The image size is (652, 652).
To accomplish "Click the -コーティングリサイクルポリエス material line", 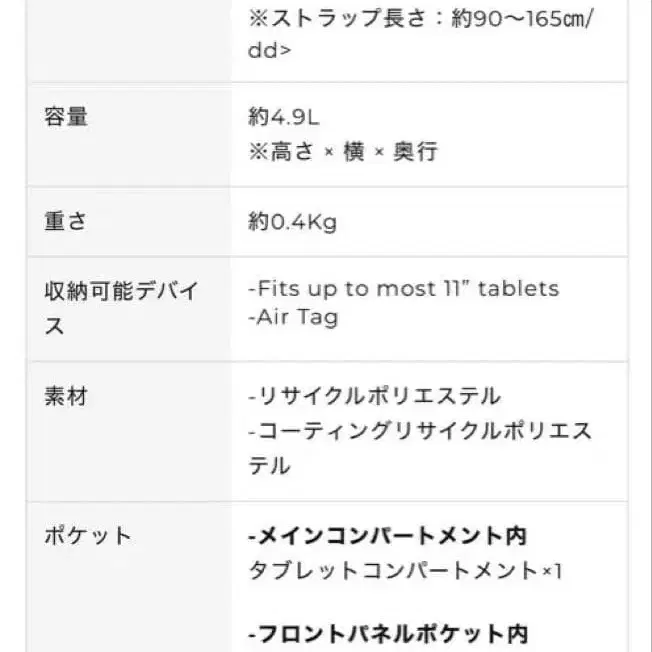I will pos(419,431).
